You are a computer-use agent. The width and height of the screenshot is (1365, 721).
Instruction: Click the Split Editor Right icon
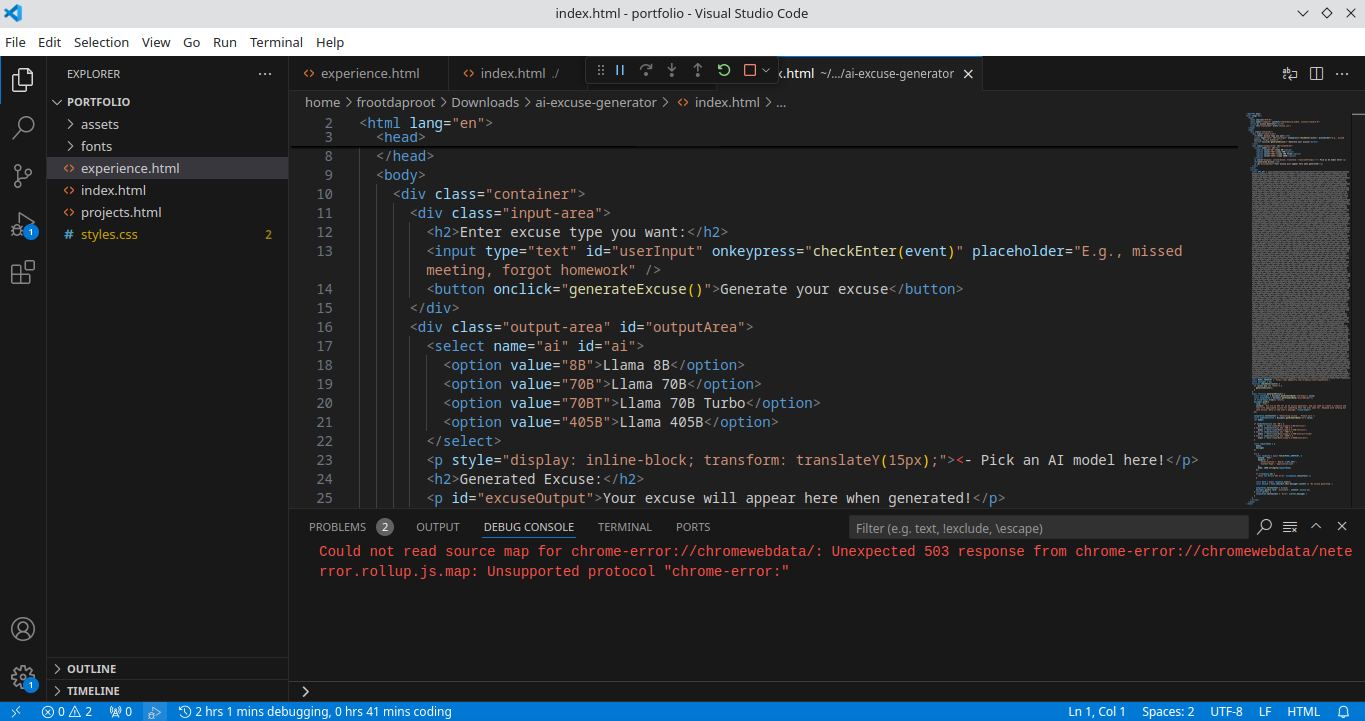click(x=1316, y=73)
